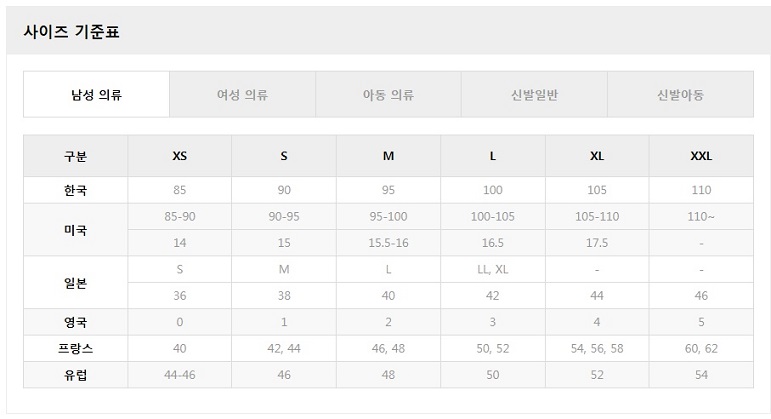Click the 미국 row label
Screen dimensions: 771x419
pyautogui.click(x=75, y=230)
